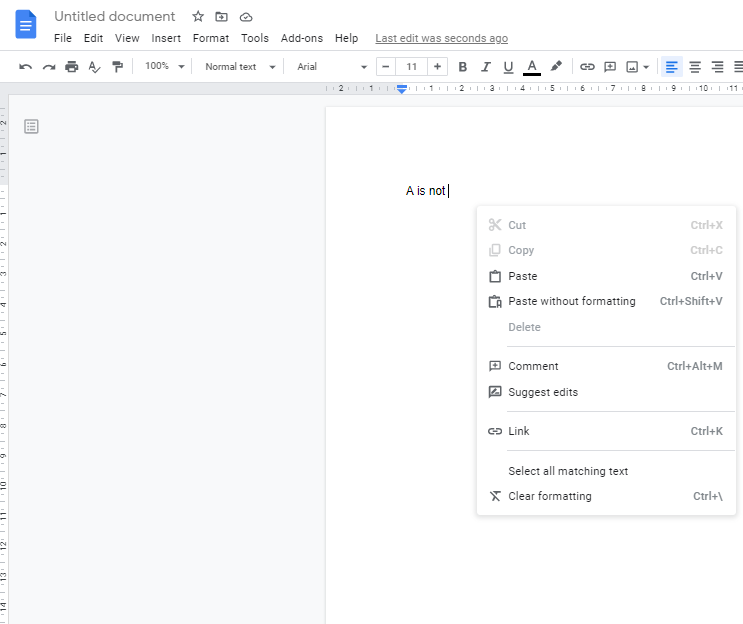Viewport: 743px width, 624px height.
Task: Open the Zoom 100% dropdown
Action: (165, 67)
